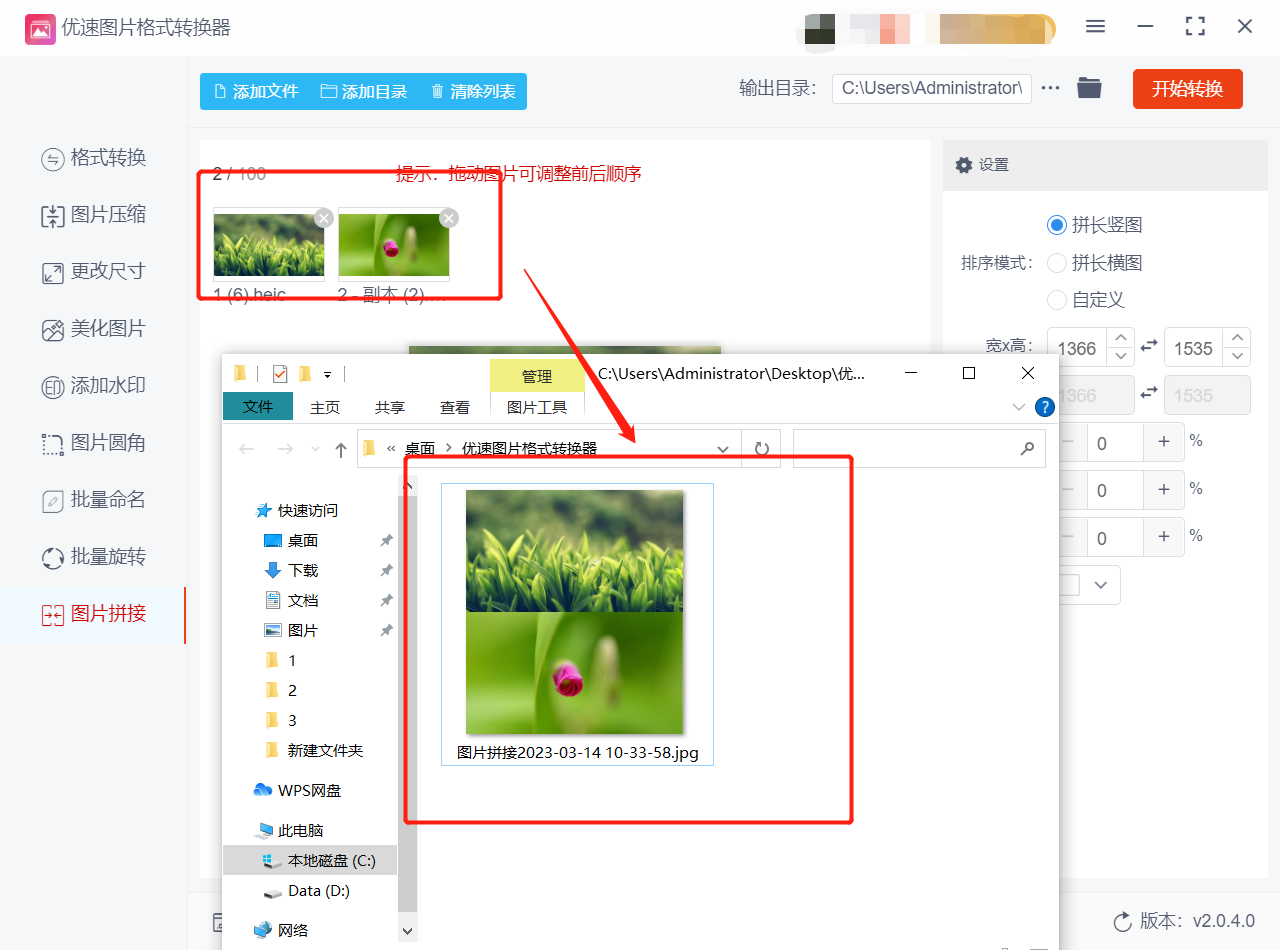The image size is (1280, 950).
Task: Select Data (D:) drive in navigation pane
Action: click(x=306, y=890)
